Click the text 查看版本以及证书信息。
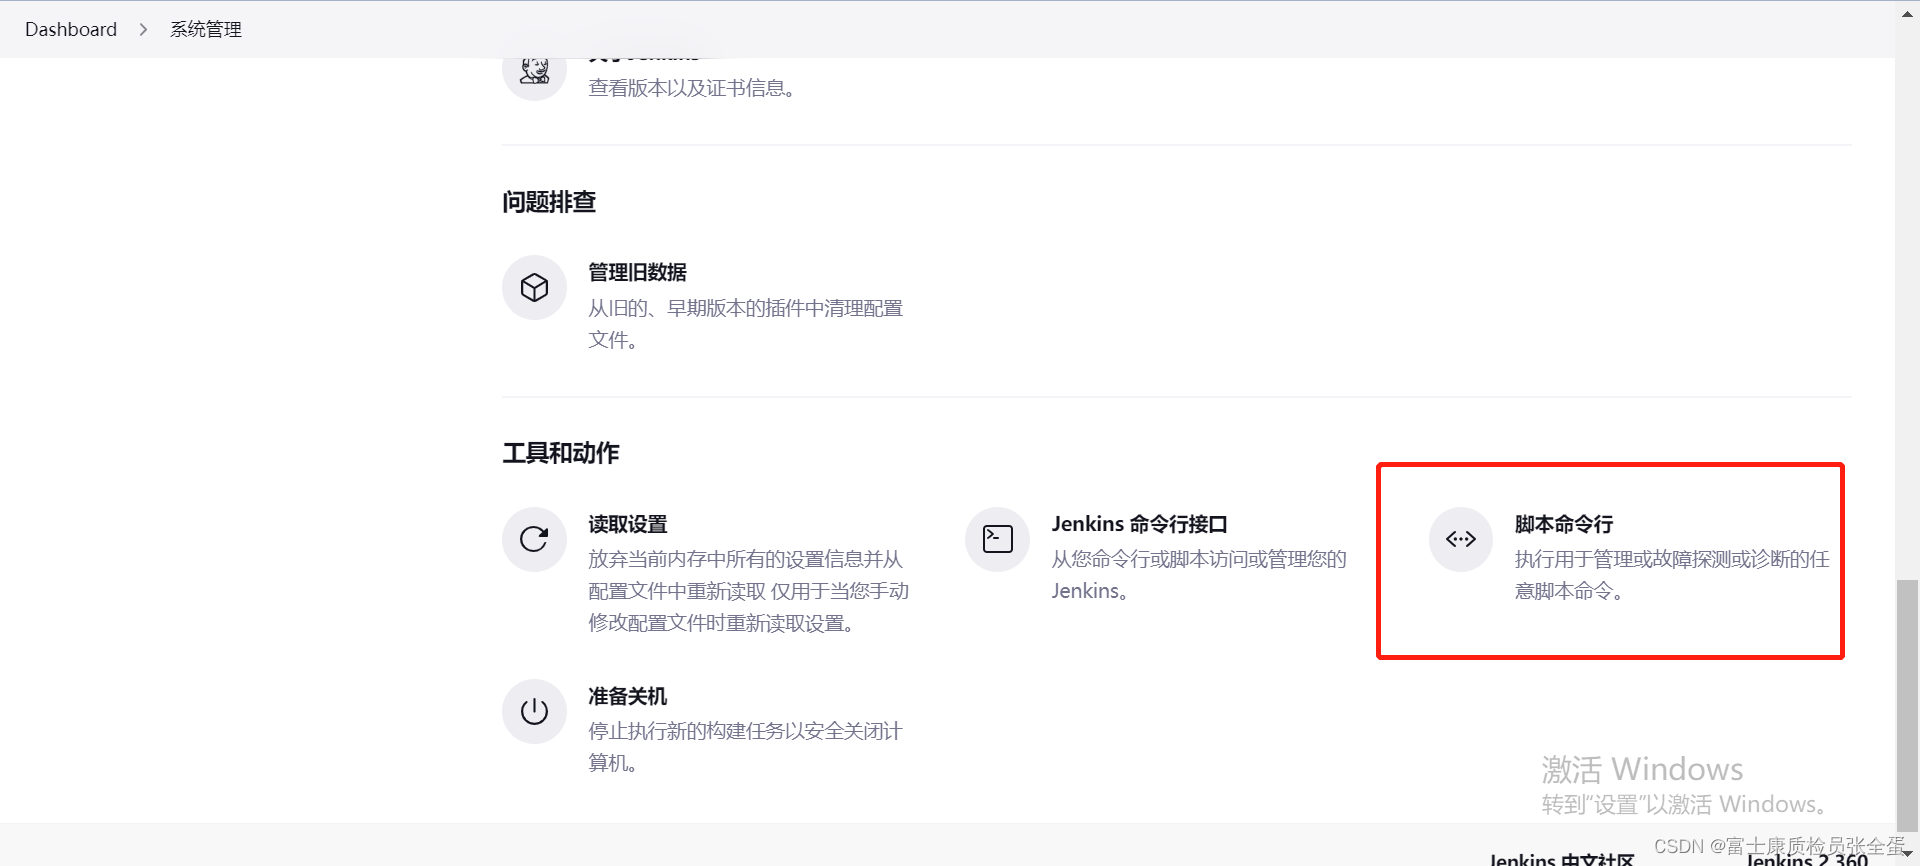 (x=692, y=88)
